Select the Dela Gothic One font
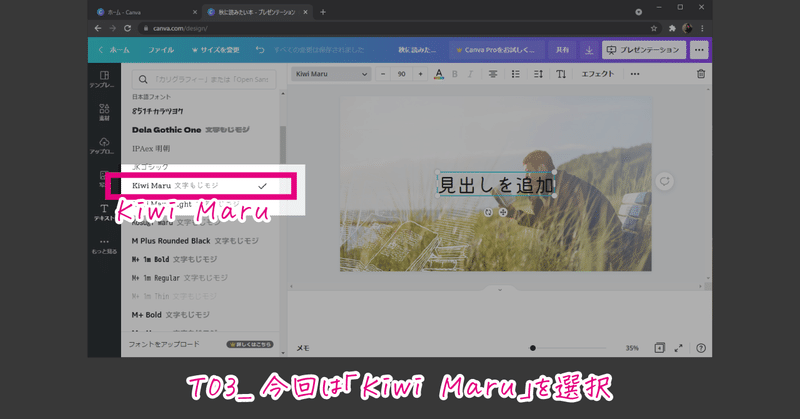The height and width of the screenshot is (419, 800). coord(191,130)
